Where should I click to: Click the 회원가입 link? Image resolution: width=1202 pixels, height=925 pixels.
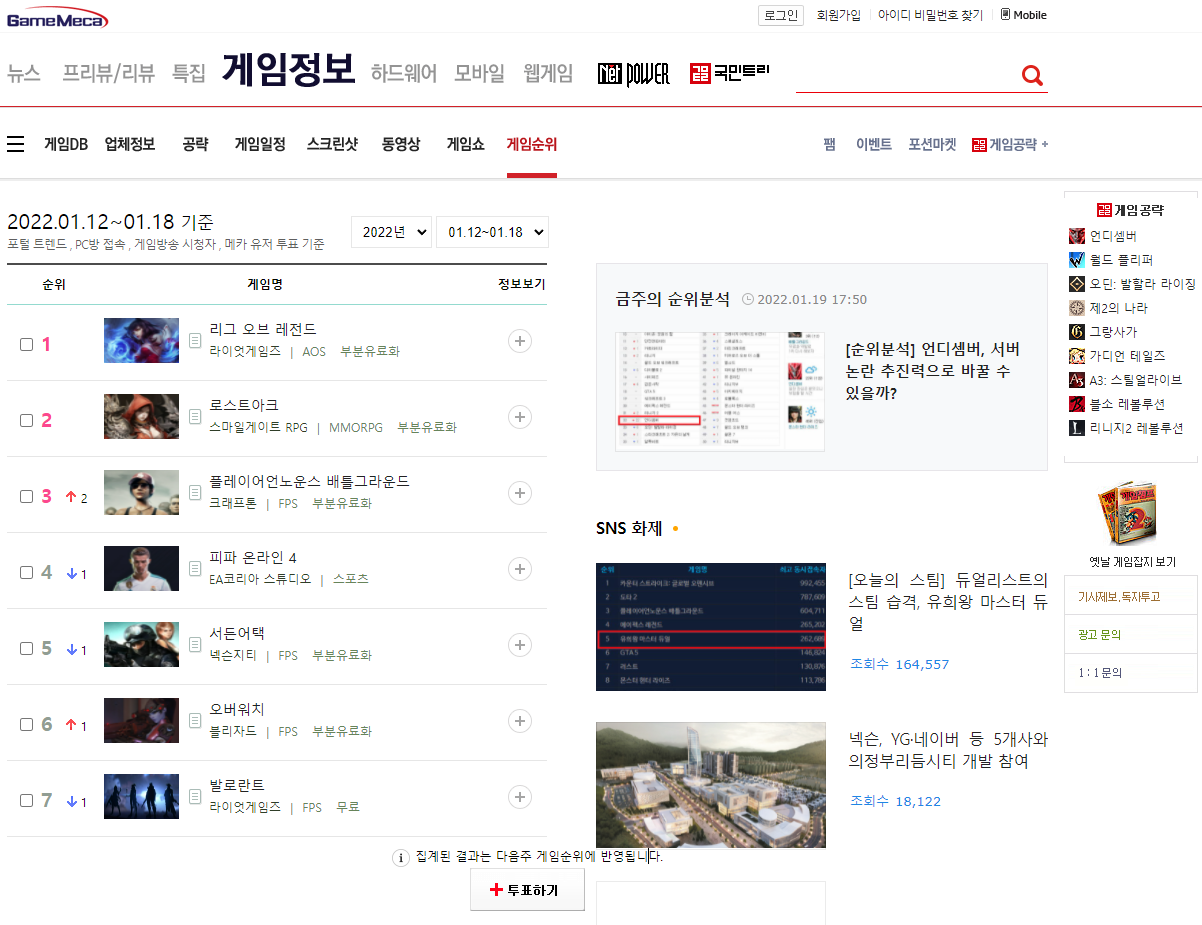tap(839, 15)
